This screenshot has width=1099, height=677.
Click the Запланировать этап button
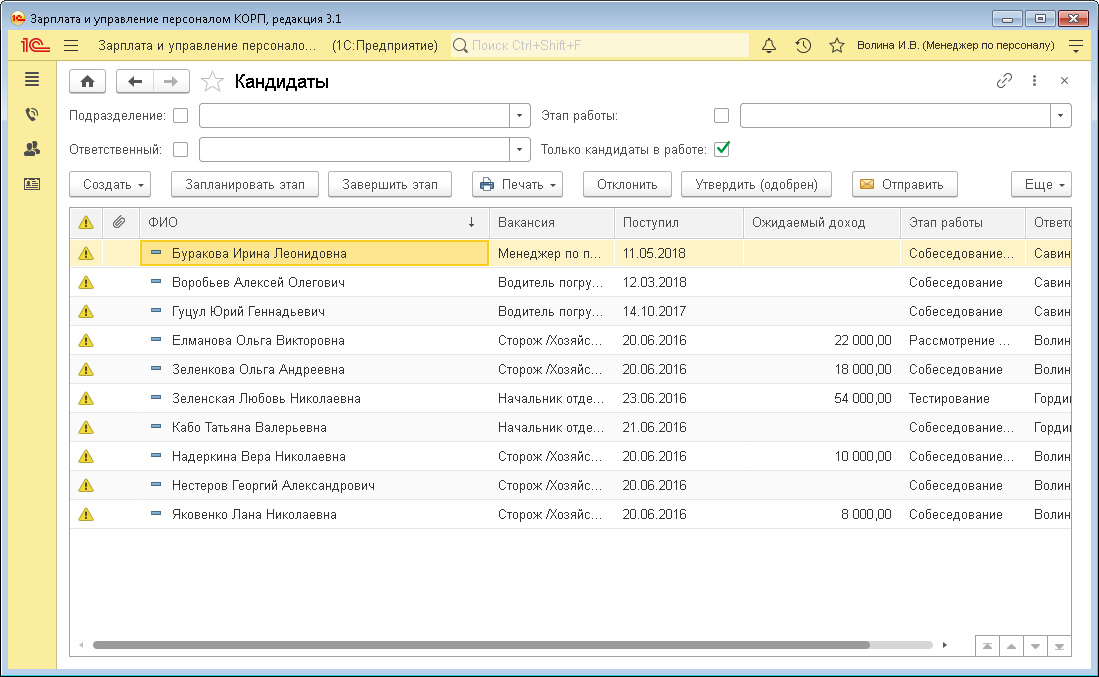(245, 184)
